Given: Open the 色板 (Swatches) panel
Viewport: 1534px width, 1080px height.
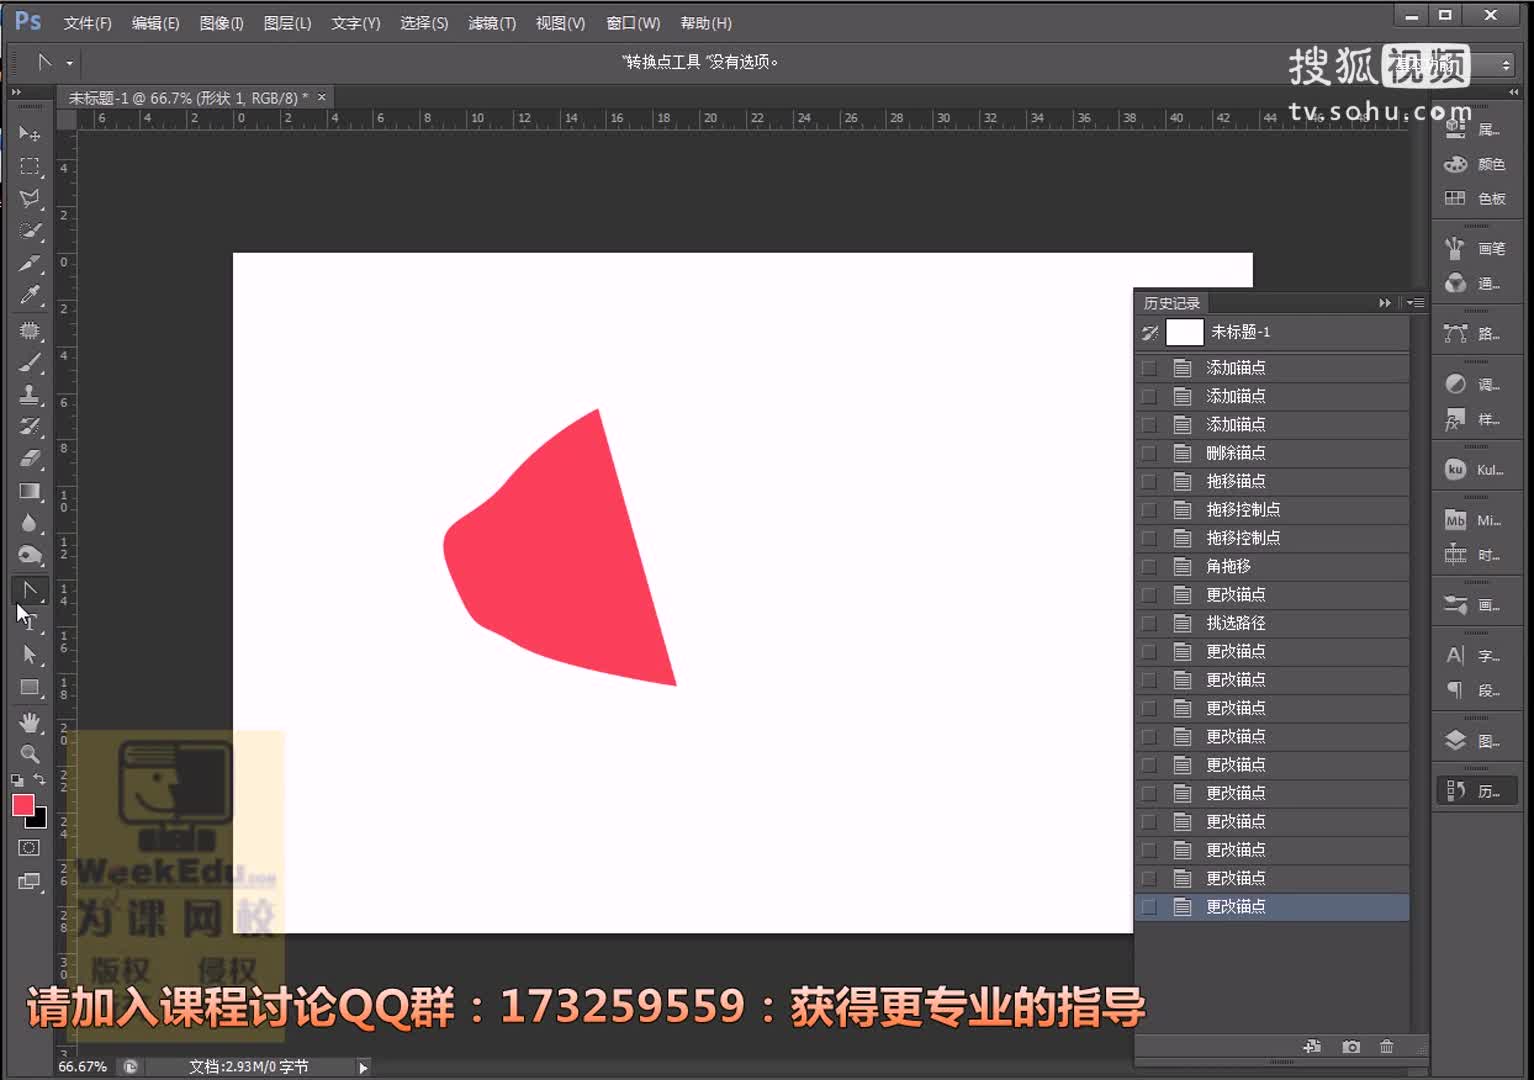Looking at the screenshot, I should point(1476,199).
